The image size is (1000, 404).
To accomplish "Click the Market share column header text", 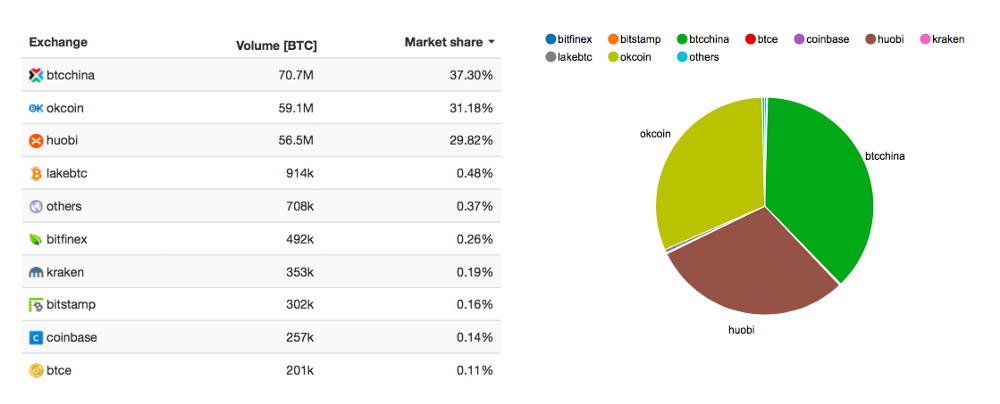I will pos(444,42).
